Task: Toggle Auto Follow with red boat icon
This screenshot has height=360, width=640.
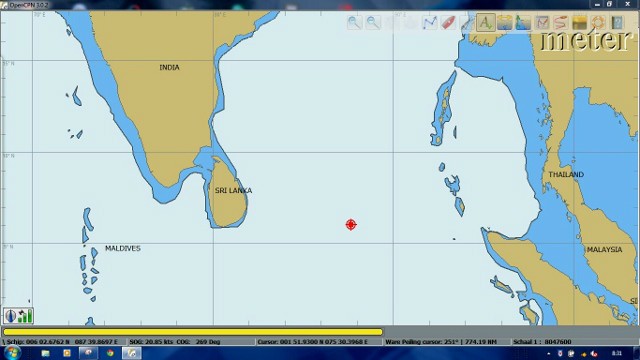Action: coord(448,22)
